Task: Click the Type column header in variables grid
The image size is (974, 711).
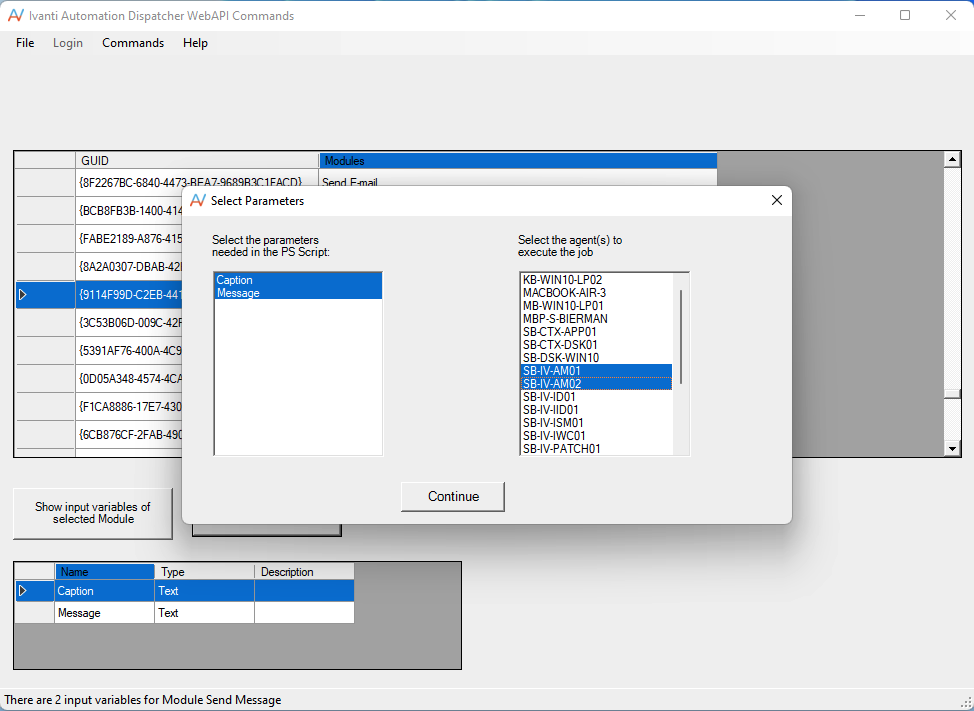Action: pyautogui.click(x=204, y=572)
